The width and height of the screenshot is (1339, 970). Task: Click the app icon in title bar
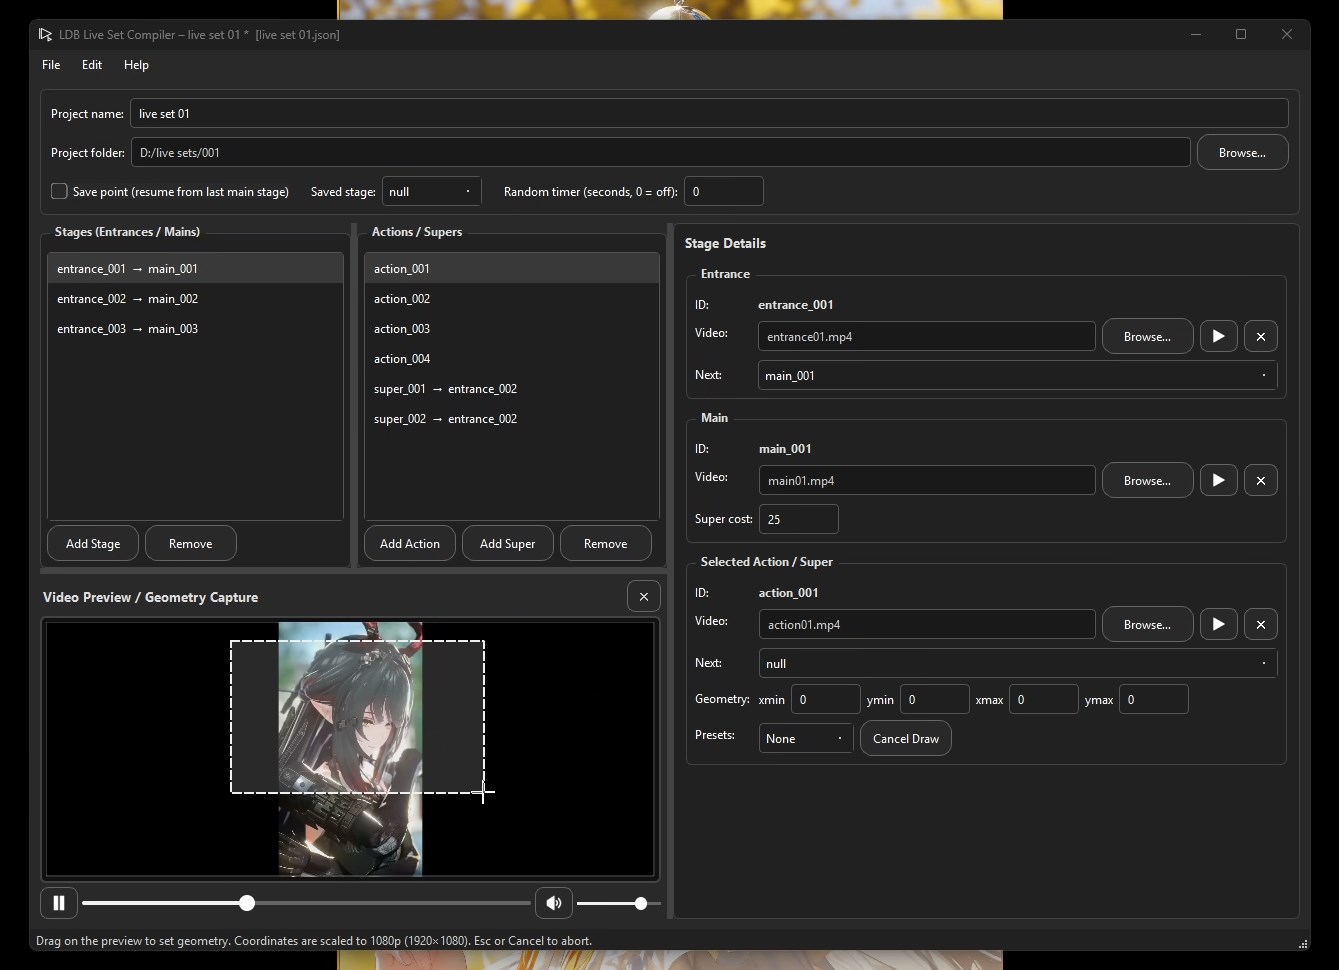[x=45, y=34]
